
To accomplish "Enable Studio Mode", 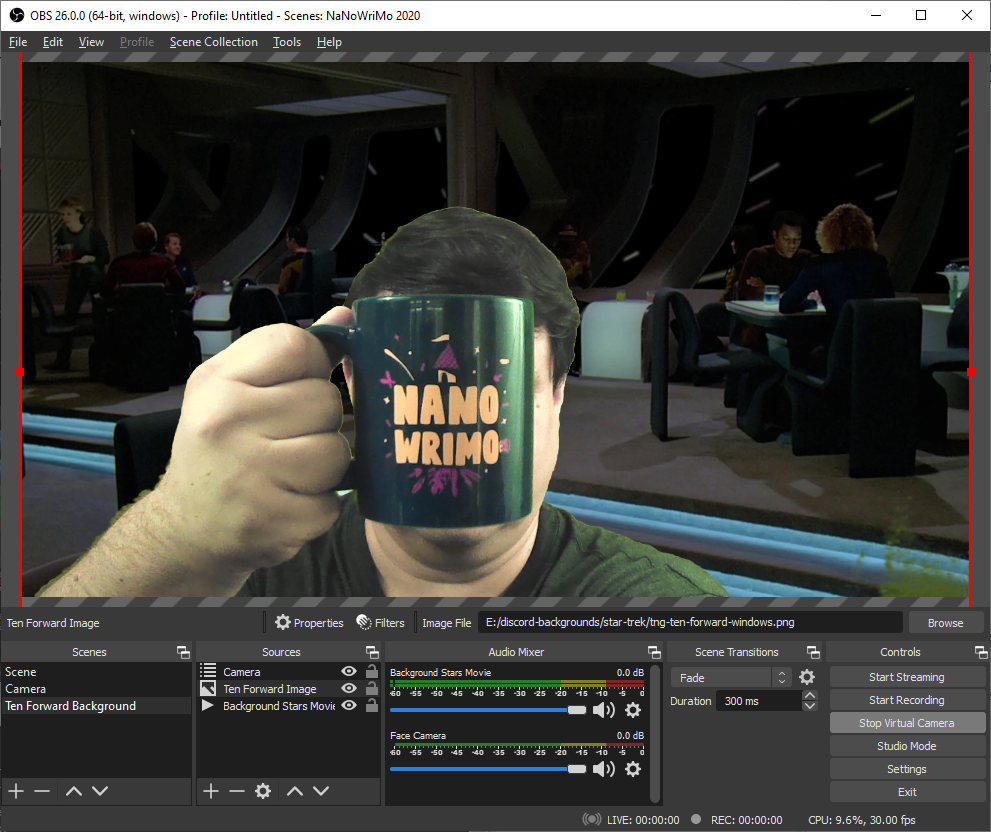I will pos(907,746).
